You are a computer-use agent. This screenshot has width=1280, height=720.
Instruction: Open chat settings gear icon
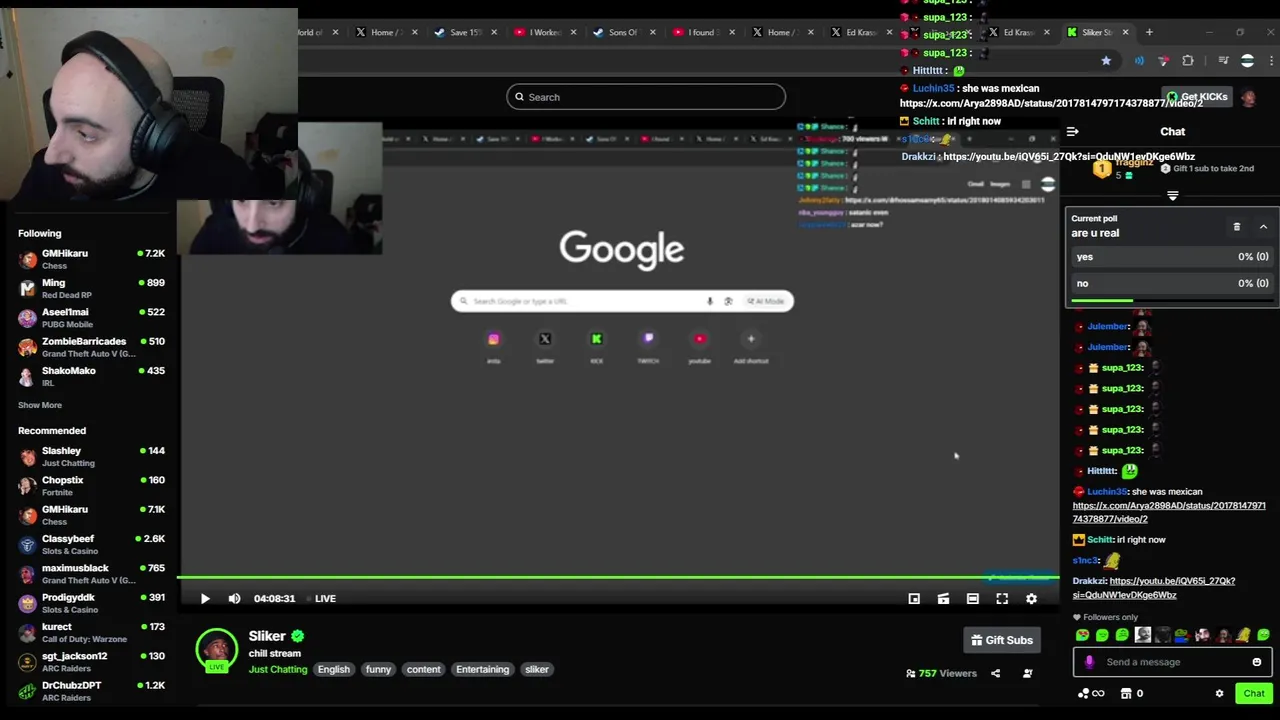(1219, 693)
